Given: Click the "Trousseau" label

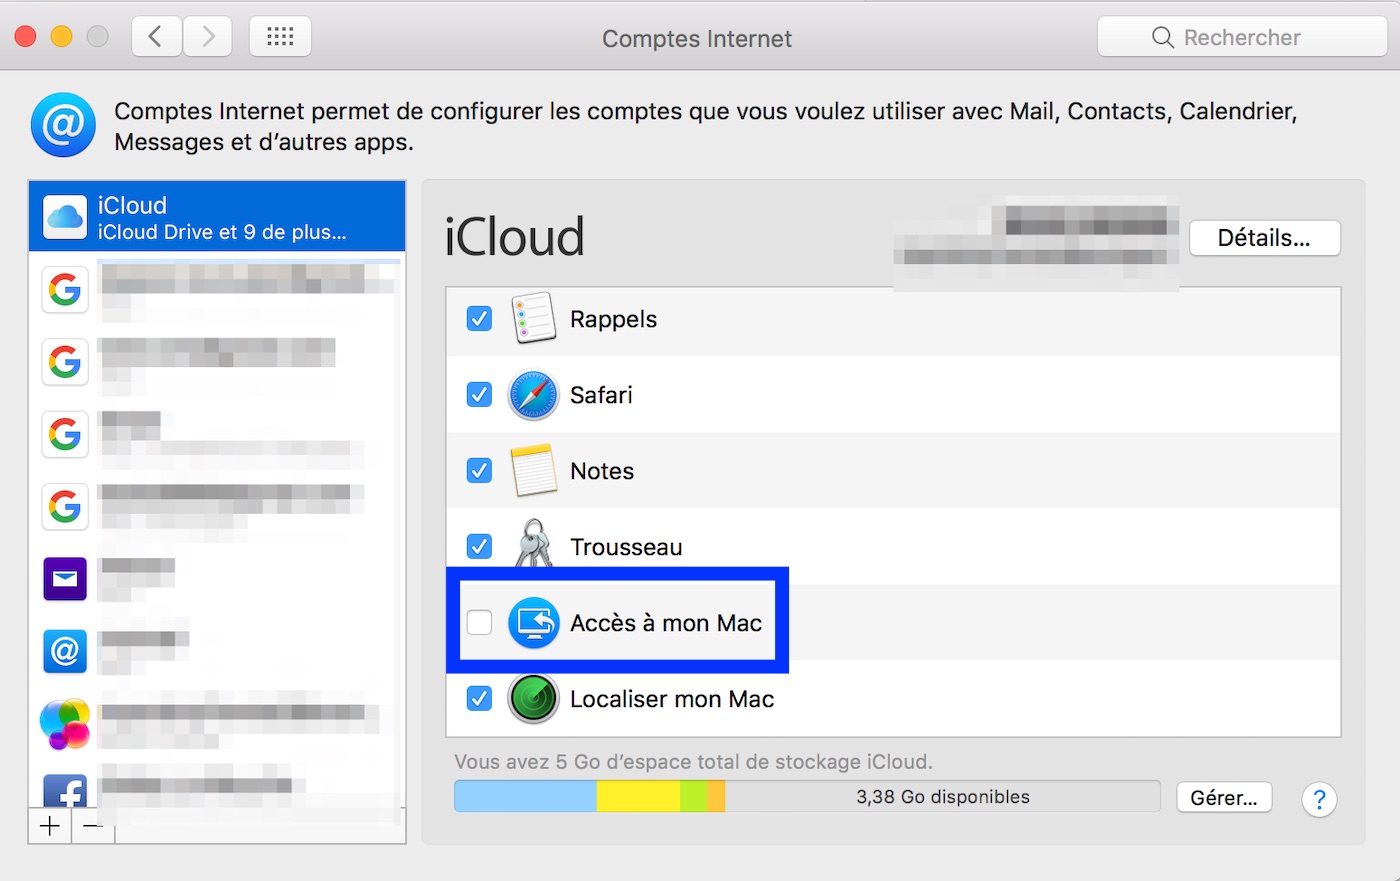Looking at the screenshot, I should coord(626,547).
